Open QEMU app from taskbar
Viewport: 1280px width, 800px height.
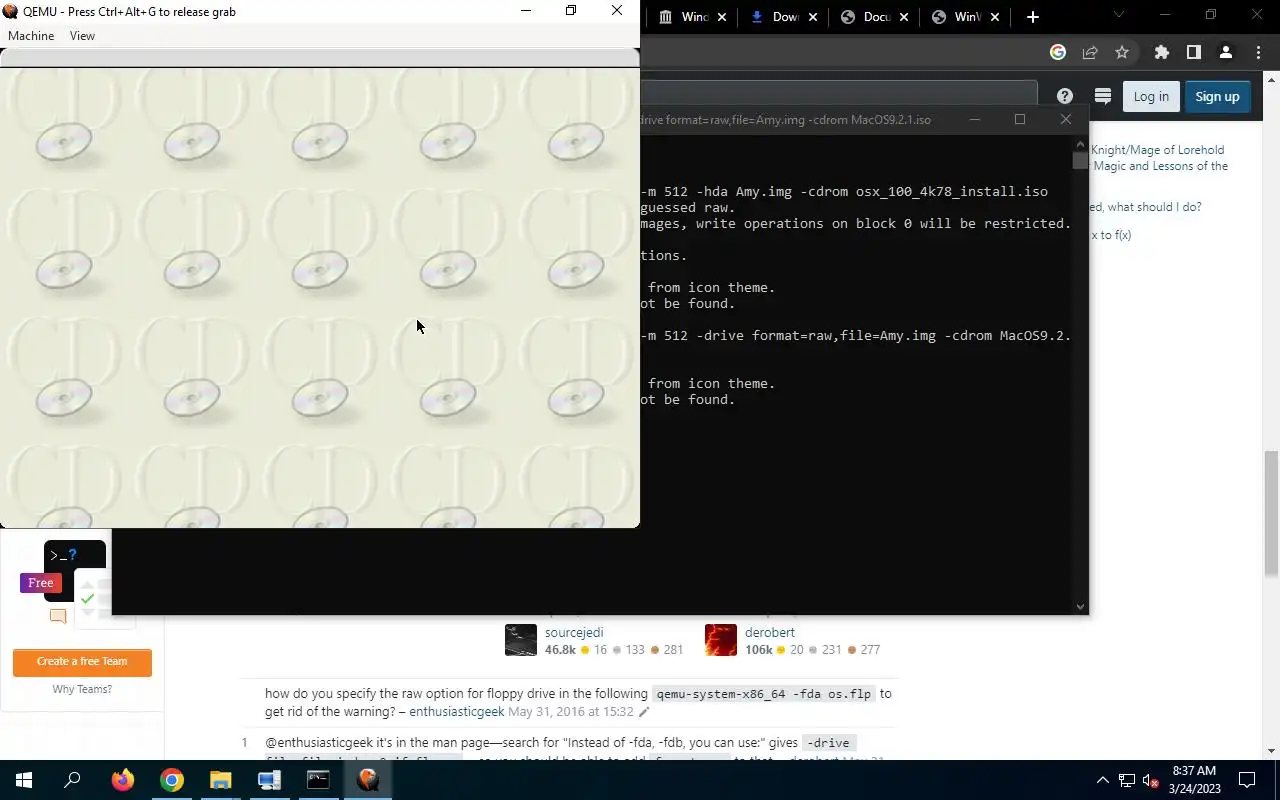[367, 780]
